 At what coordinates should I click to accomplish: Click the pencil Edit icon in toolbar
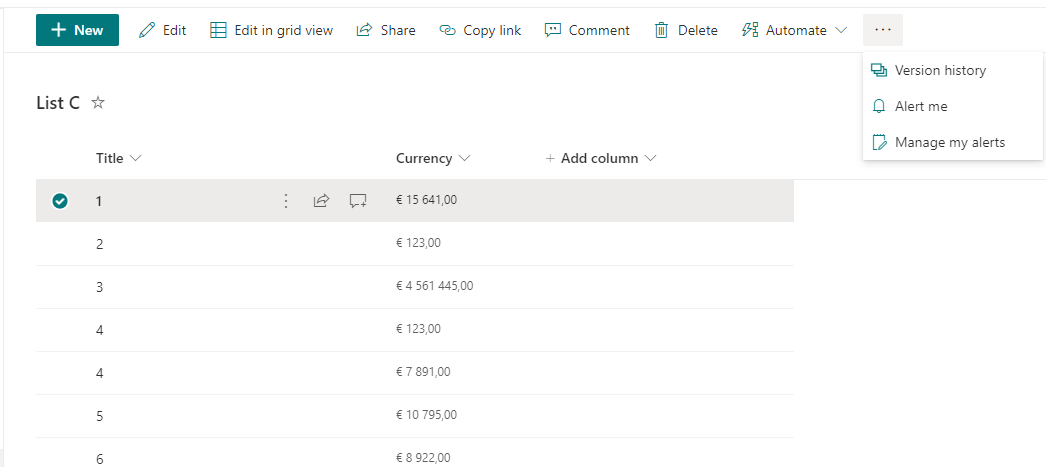[148, 30]
